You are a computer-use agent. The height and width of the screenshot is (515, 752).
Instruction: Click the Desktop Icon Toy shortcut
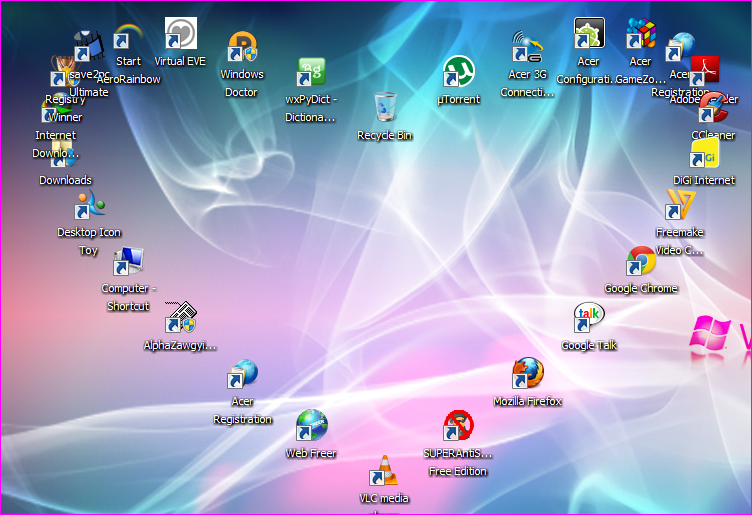[x=89, y=205]
